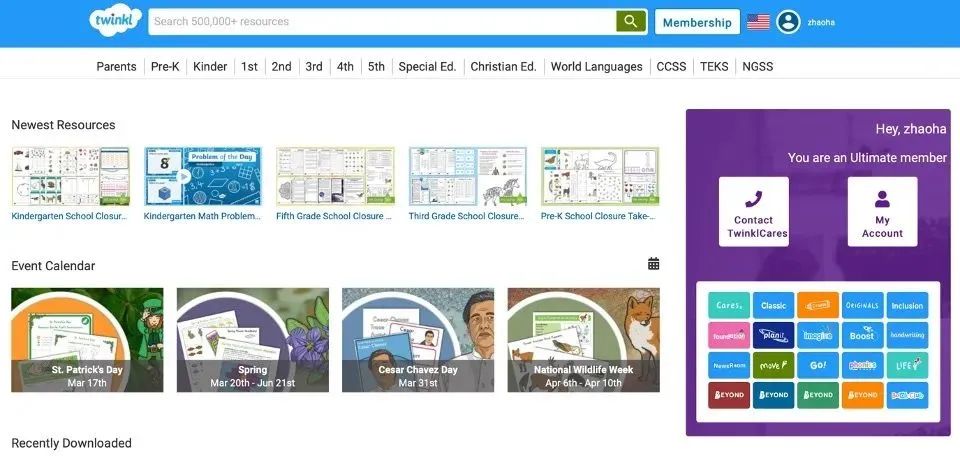Screen dimensions: 960x456
Task: Click the Pre-K School Closure Take- title link
Action: pyautogui.click(x=598, y=216)
